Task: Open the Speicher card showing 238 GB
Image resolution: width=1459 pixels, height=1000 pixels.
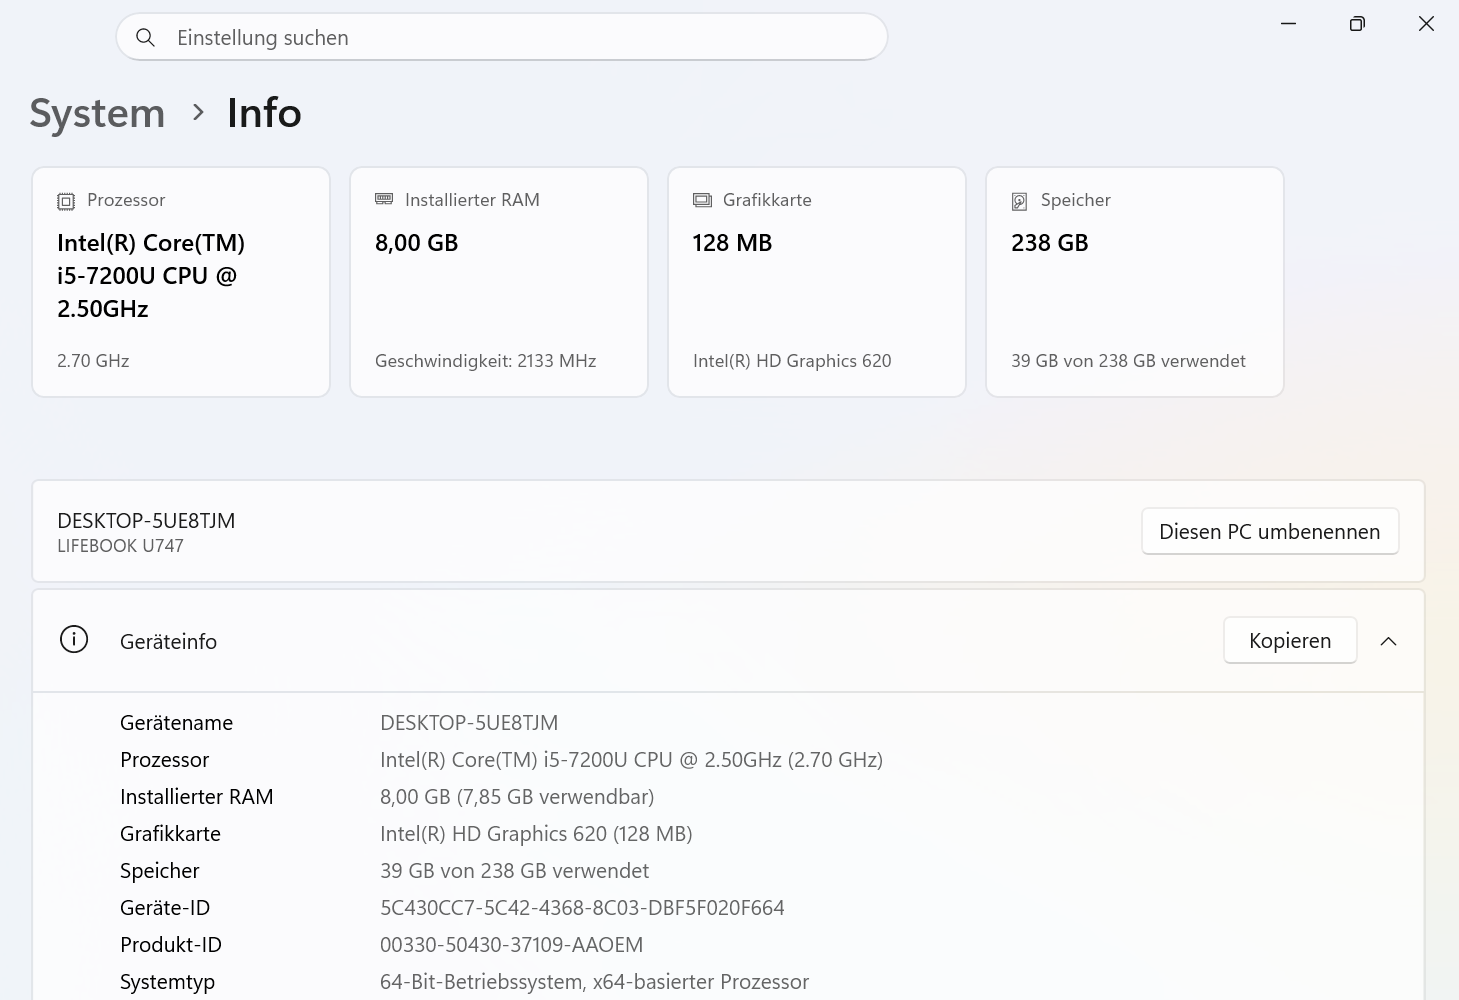Action: (1135, 282)
